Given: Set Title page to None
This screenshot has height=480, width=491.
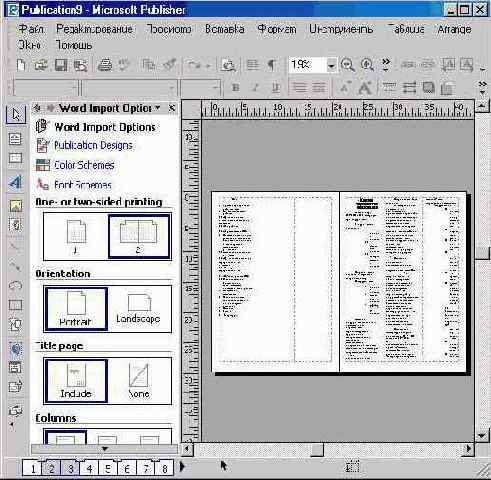Looking at the screenshot, I should [x=139, y=381].
